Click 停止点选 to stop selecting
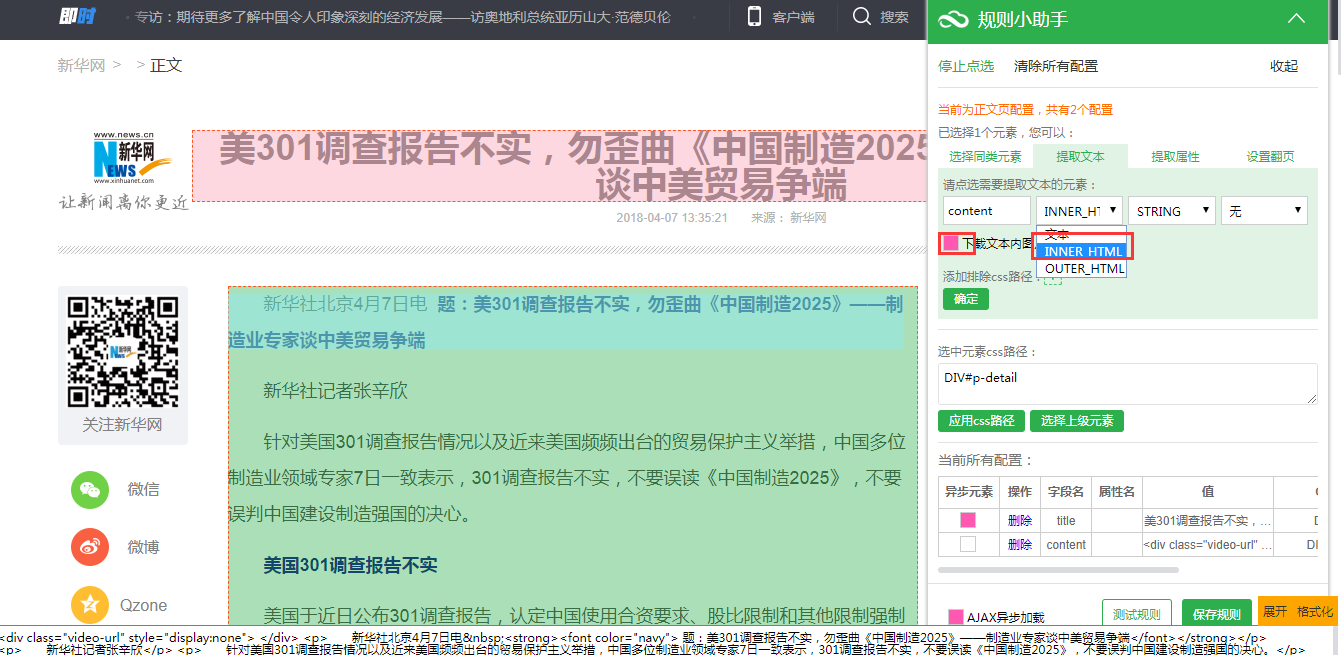1341x655 pixels. pyautogui.click(x=966, y=66)
